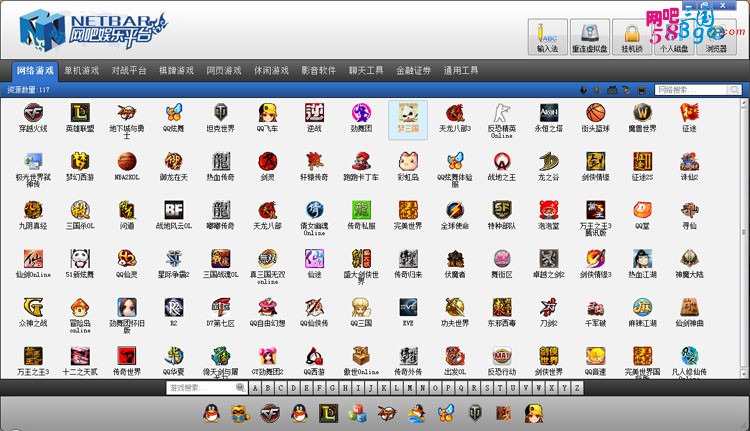The width and height of the screenshot is (750, 431).
Task: Launch the 劲舞团 game
Action: 361,118
